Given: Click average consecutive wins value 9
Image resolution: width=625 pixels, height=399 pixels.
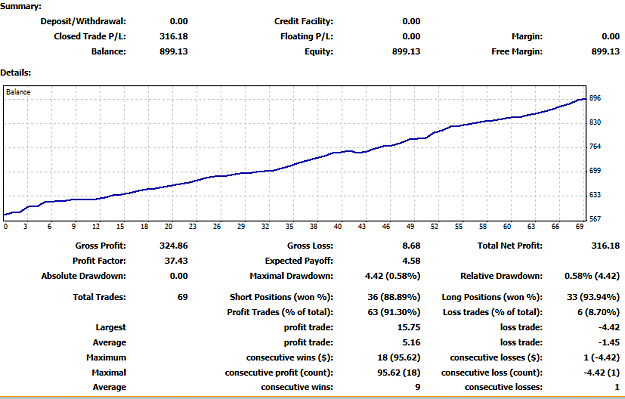Looking at the screenshot, I should tap(417, 387).
